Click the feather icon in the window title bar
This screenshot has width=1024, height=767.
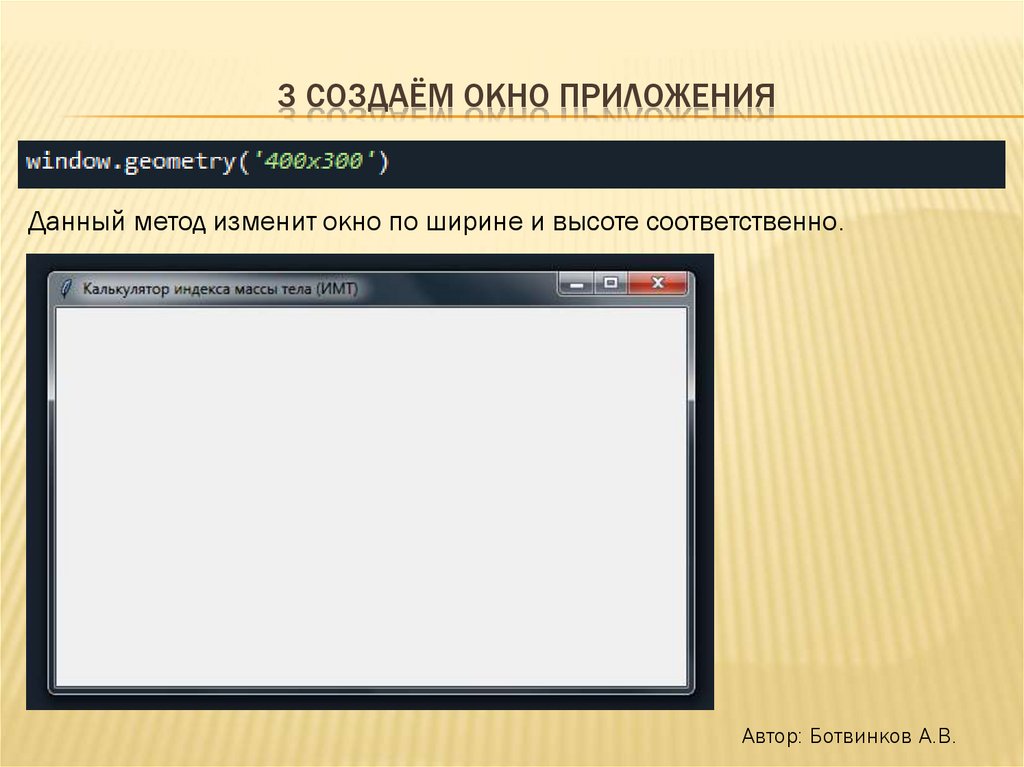pyautogui.click(x=66, y=287)
